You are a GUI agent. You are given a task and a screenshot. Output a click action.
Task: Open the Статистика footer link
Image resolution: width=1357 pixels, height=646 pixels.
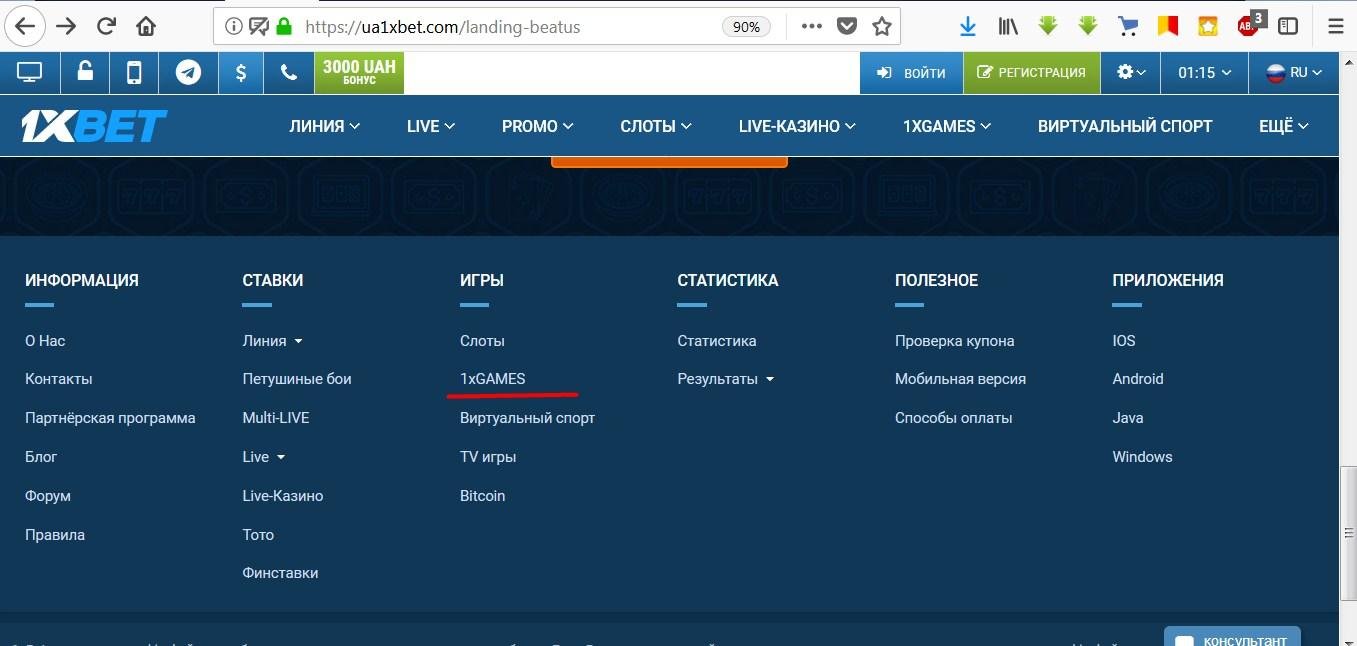click(717, 341)
